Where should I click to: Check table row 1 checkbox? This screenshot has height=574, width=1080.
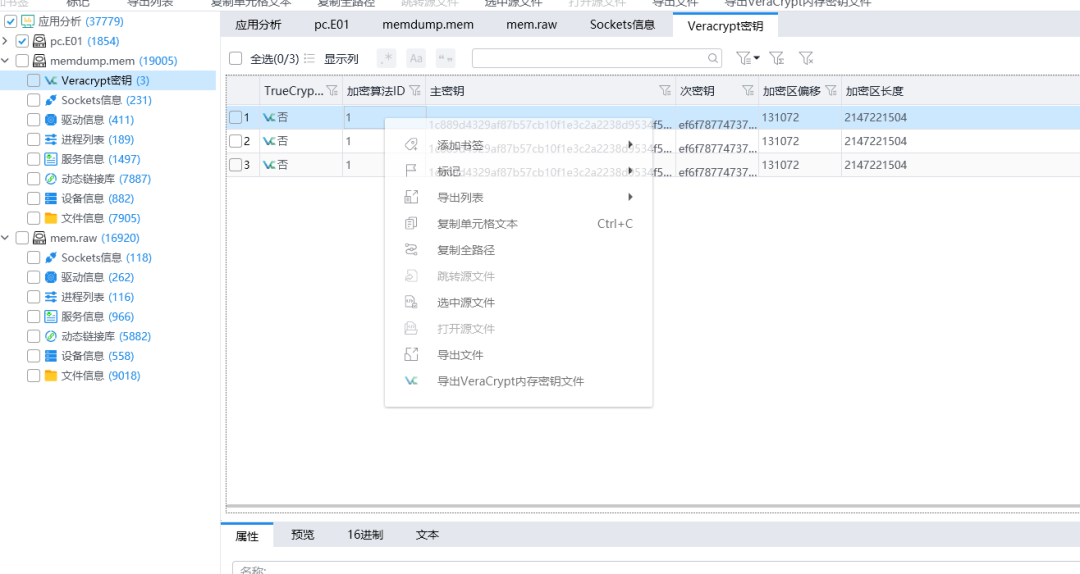[236, 117]
